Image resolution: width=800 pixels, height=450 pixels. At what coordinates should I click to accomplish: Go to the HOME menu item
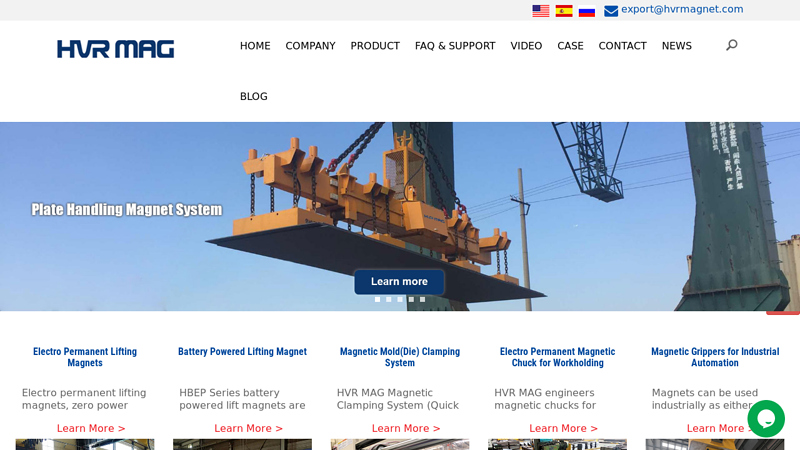[255, 46]
